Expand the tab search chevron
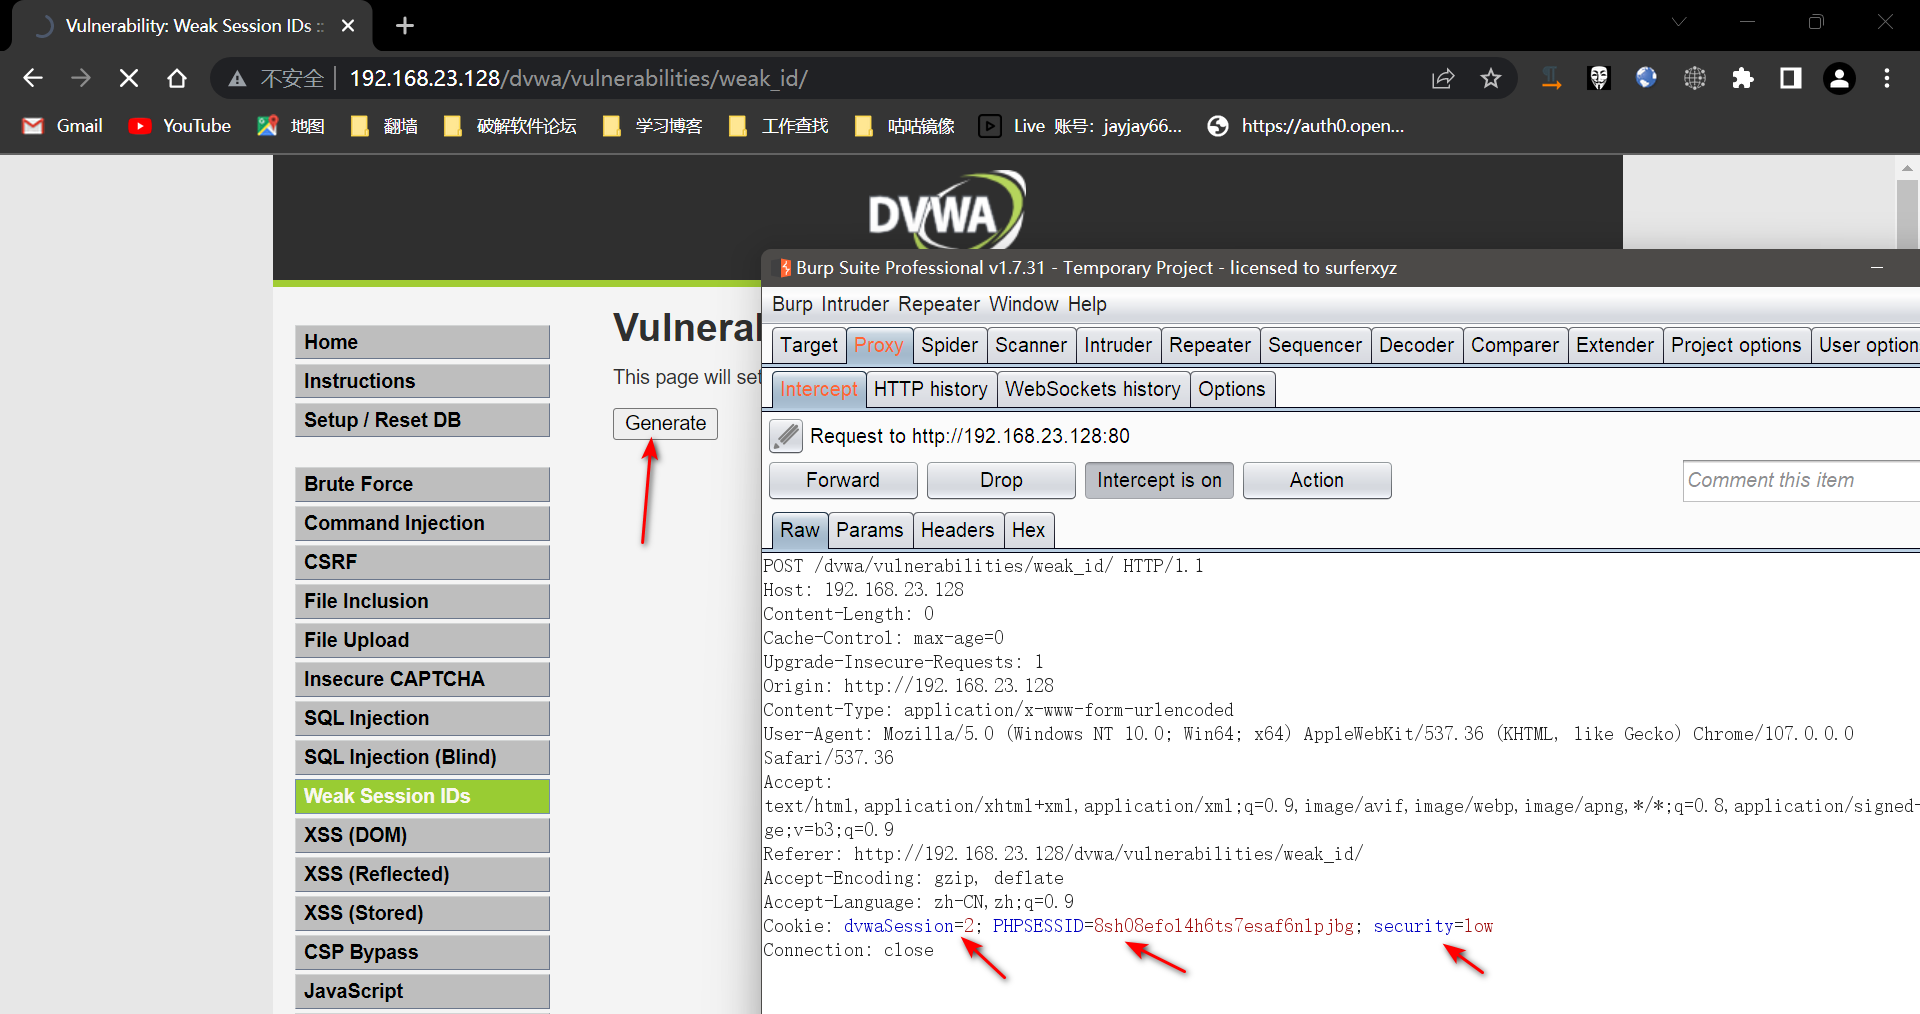 point(1679,22)
